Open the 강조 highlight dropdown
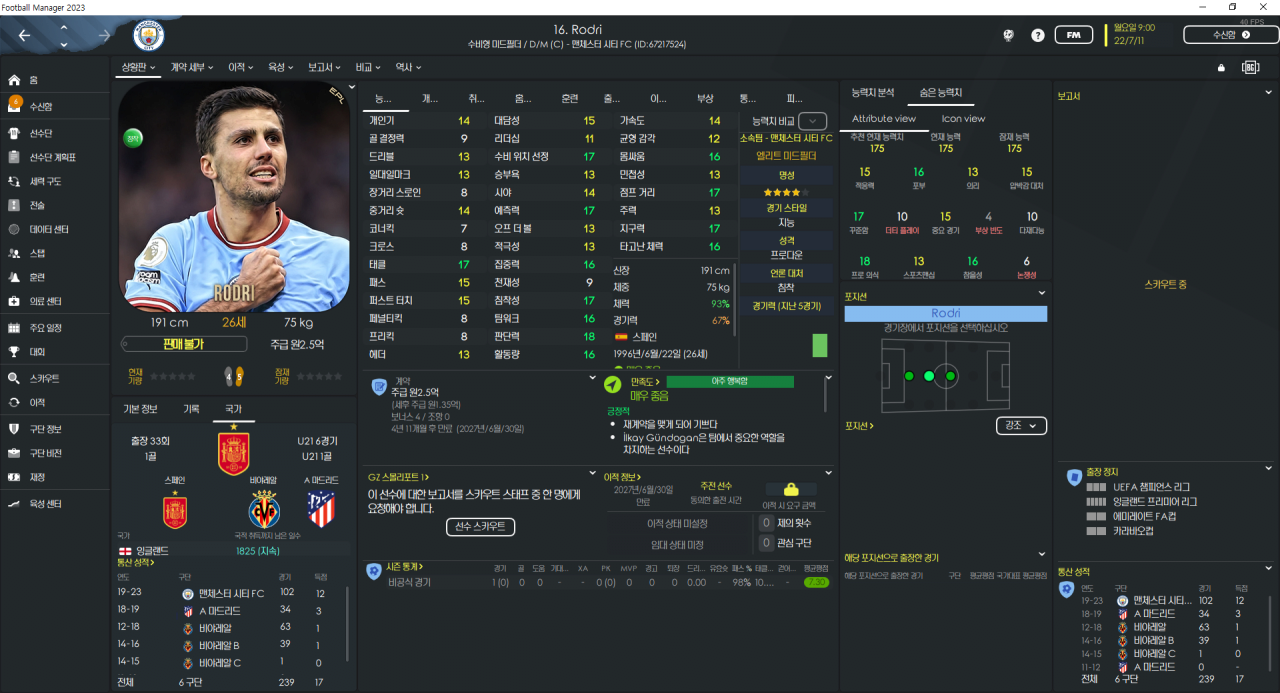The width and height of the screenshot is (1280, 693). pyautogui.click(x=1022, y=425)
